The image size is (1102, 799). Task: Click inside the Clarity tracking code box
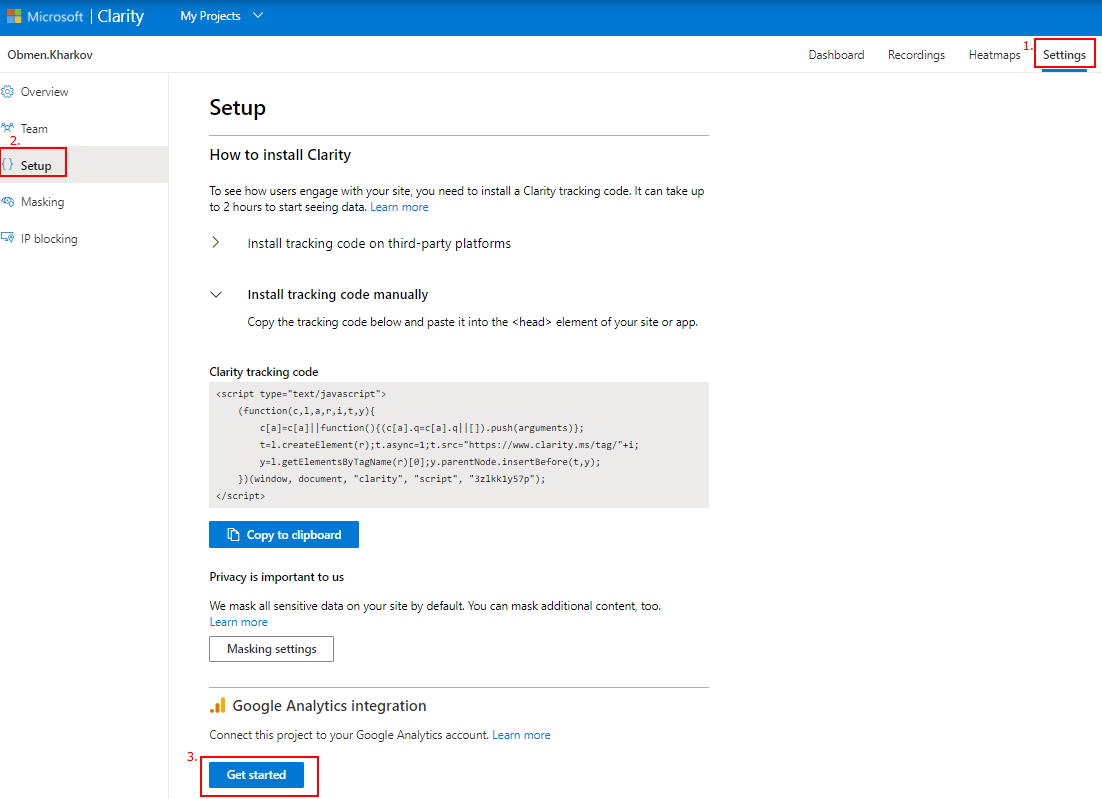(x=459, y=445)
